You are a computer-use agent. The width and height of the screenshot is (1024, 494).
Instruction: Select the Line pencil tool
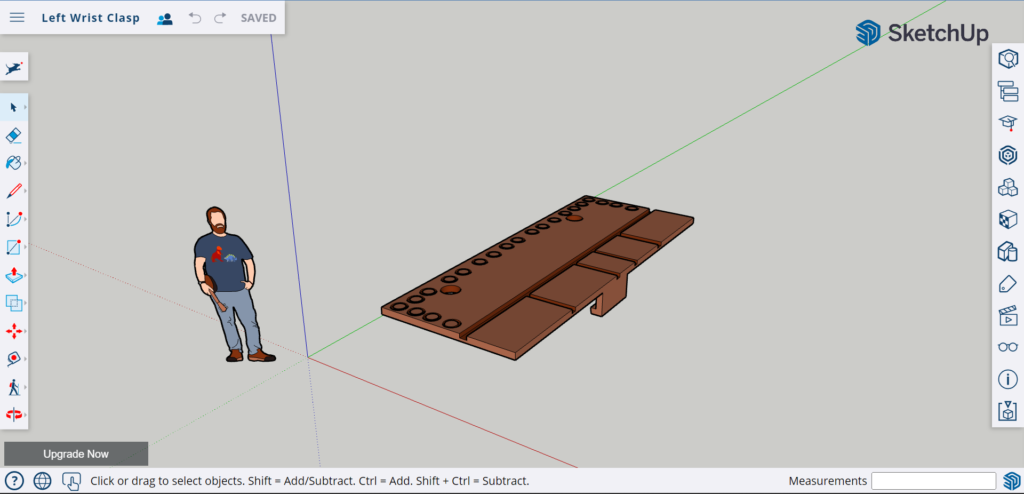click(x=14, y=191)
